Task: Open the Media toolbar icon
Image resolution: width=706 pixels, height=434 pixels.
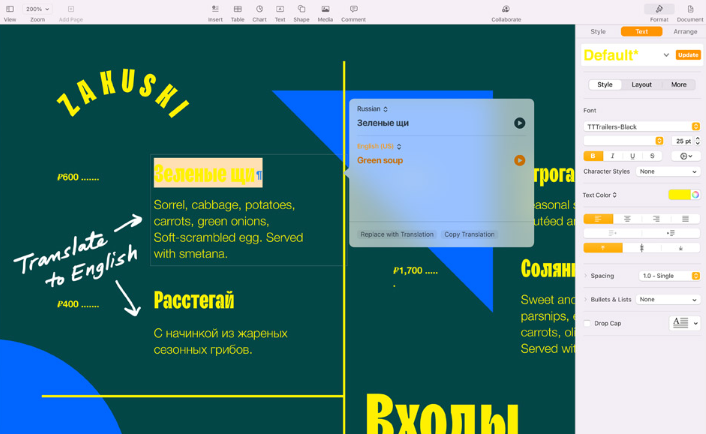Action: pyautogui.click(x=325, y=9)
